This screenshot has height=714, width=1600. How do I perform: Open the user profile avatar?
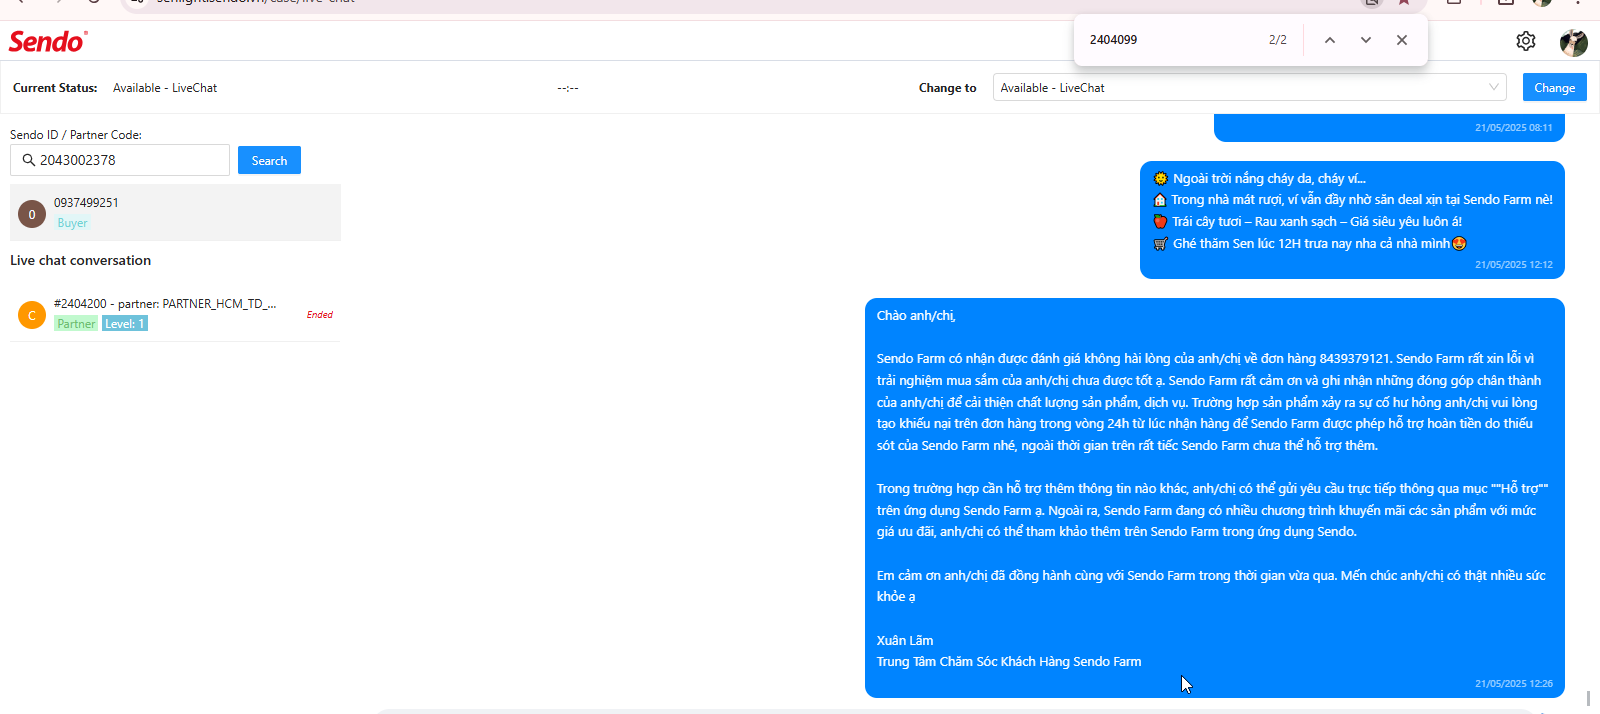coord(1573,42)
